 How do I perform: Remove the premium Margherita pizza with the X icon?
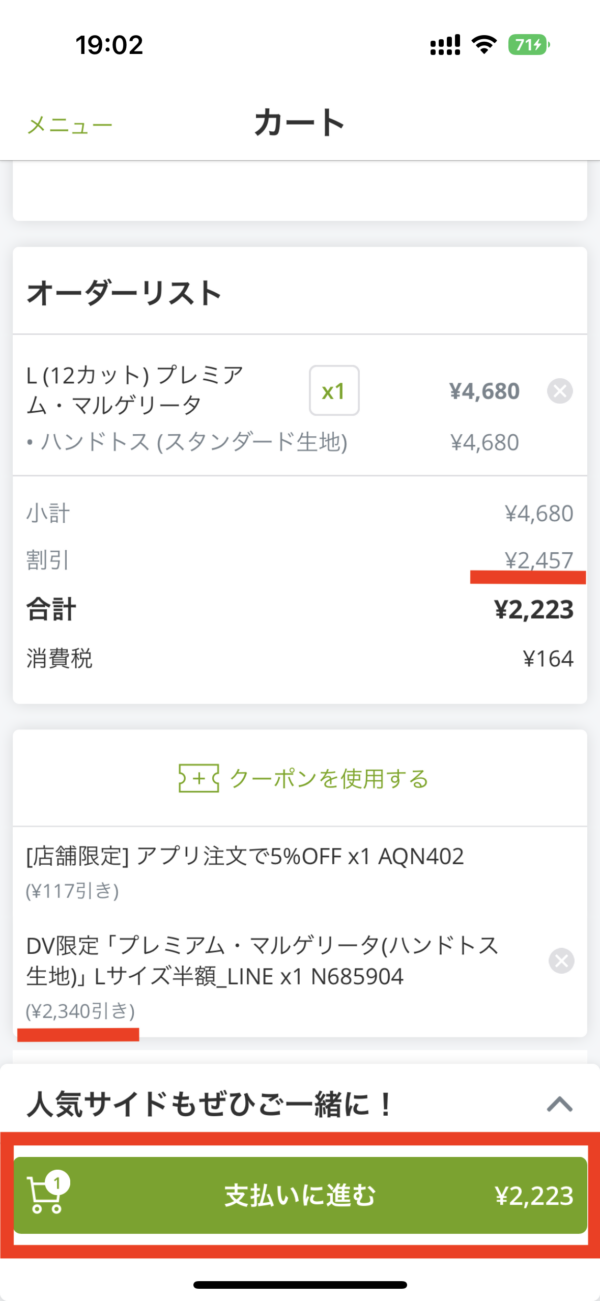tap(561, 392)
